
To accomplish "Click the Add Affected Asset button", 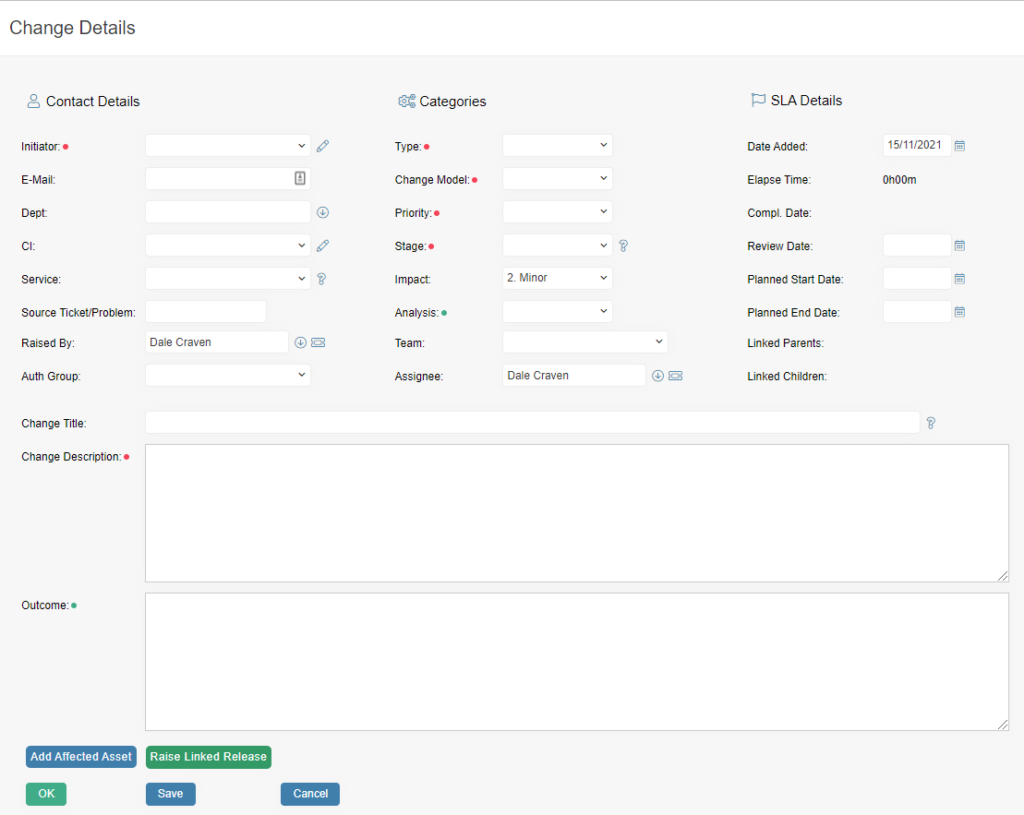I will coord(81,757).
